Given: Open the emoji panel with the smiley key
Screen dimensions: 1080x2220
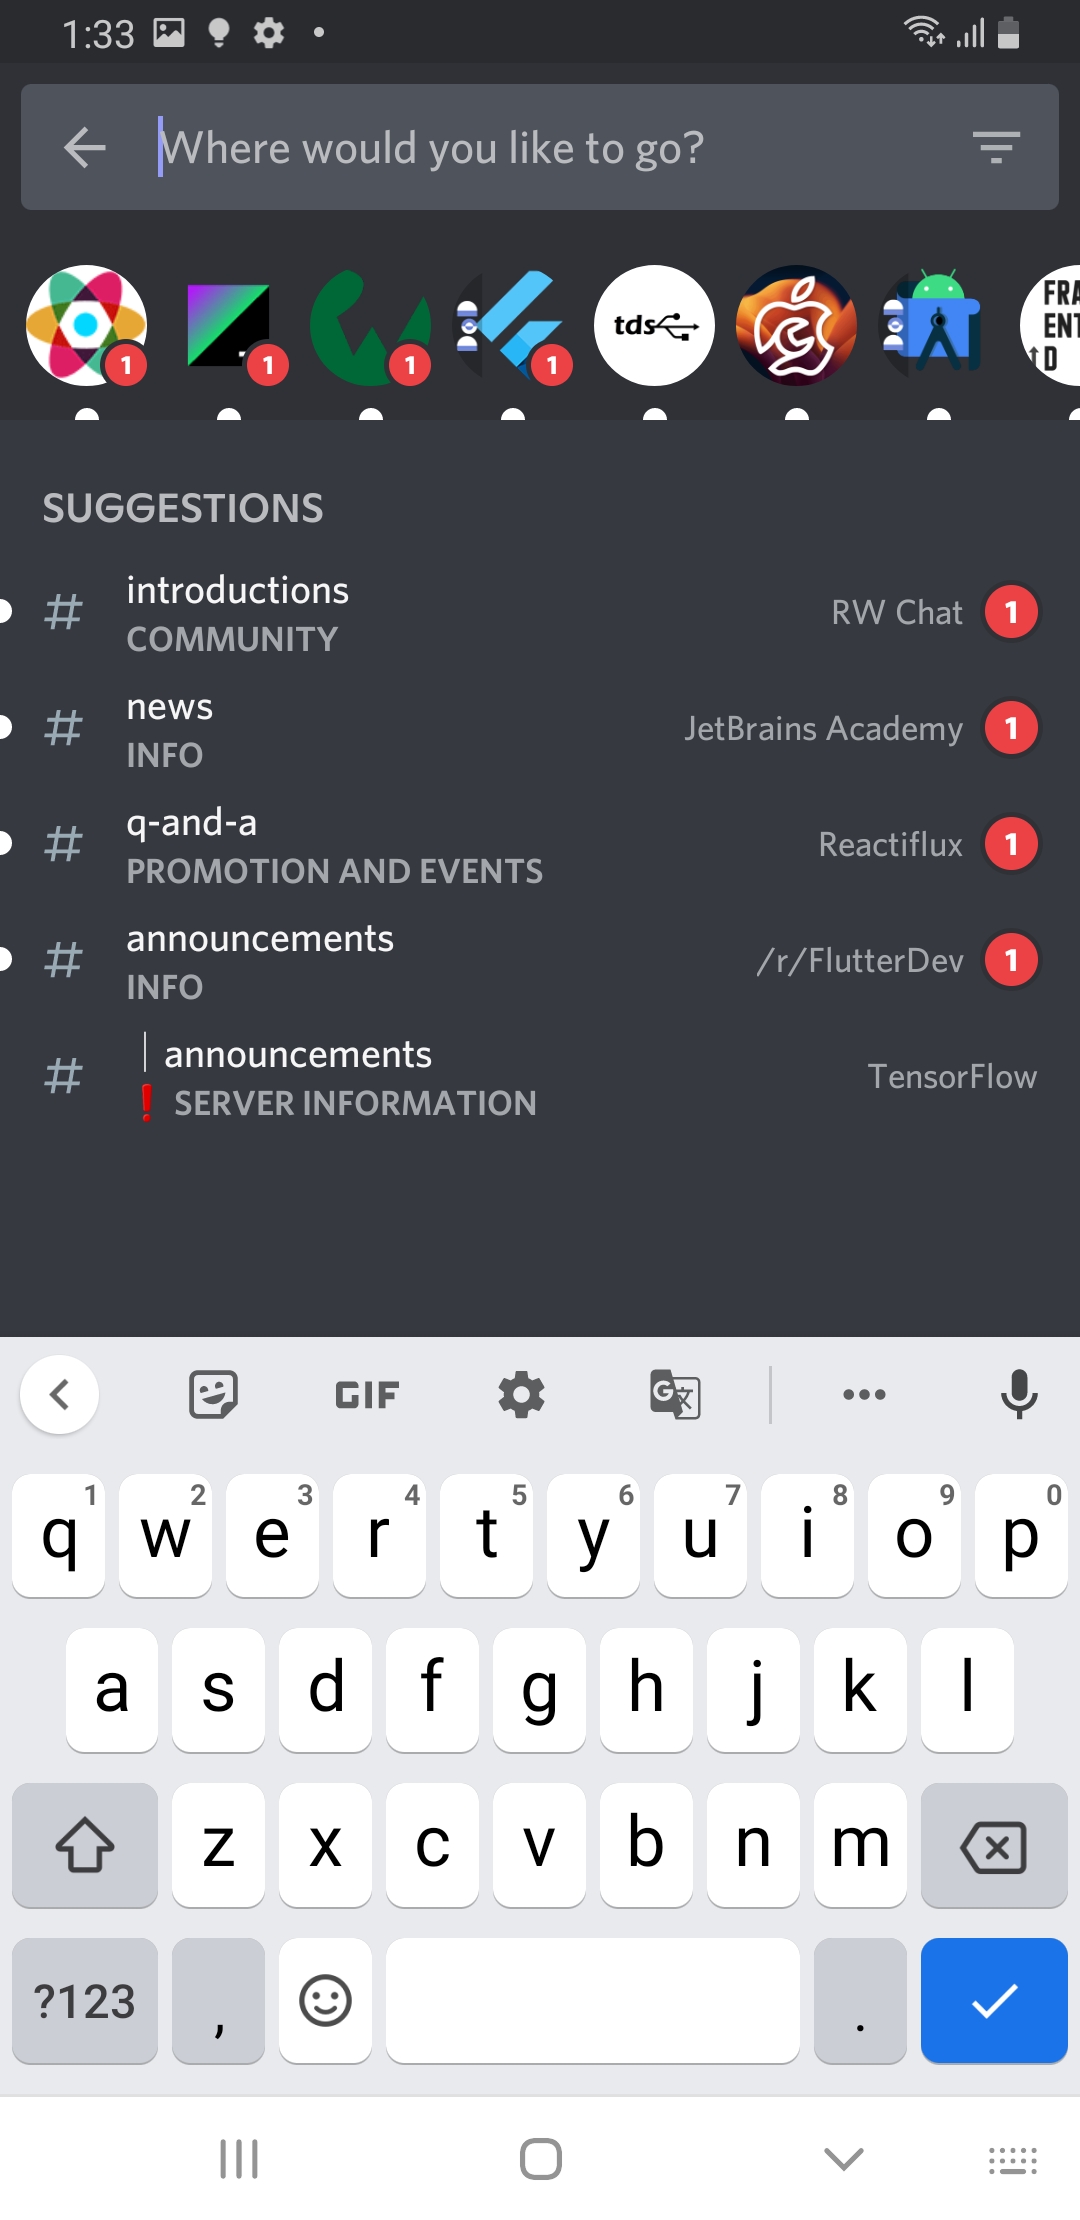Looking at the screenshot, I should tap(325, 2000).
